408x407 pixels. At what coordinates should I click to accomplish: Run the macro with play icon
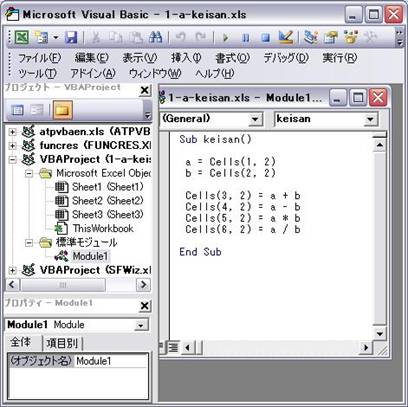tap(226, 38)
